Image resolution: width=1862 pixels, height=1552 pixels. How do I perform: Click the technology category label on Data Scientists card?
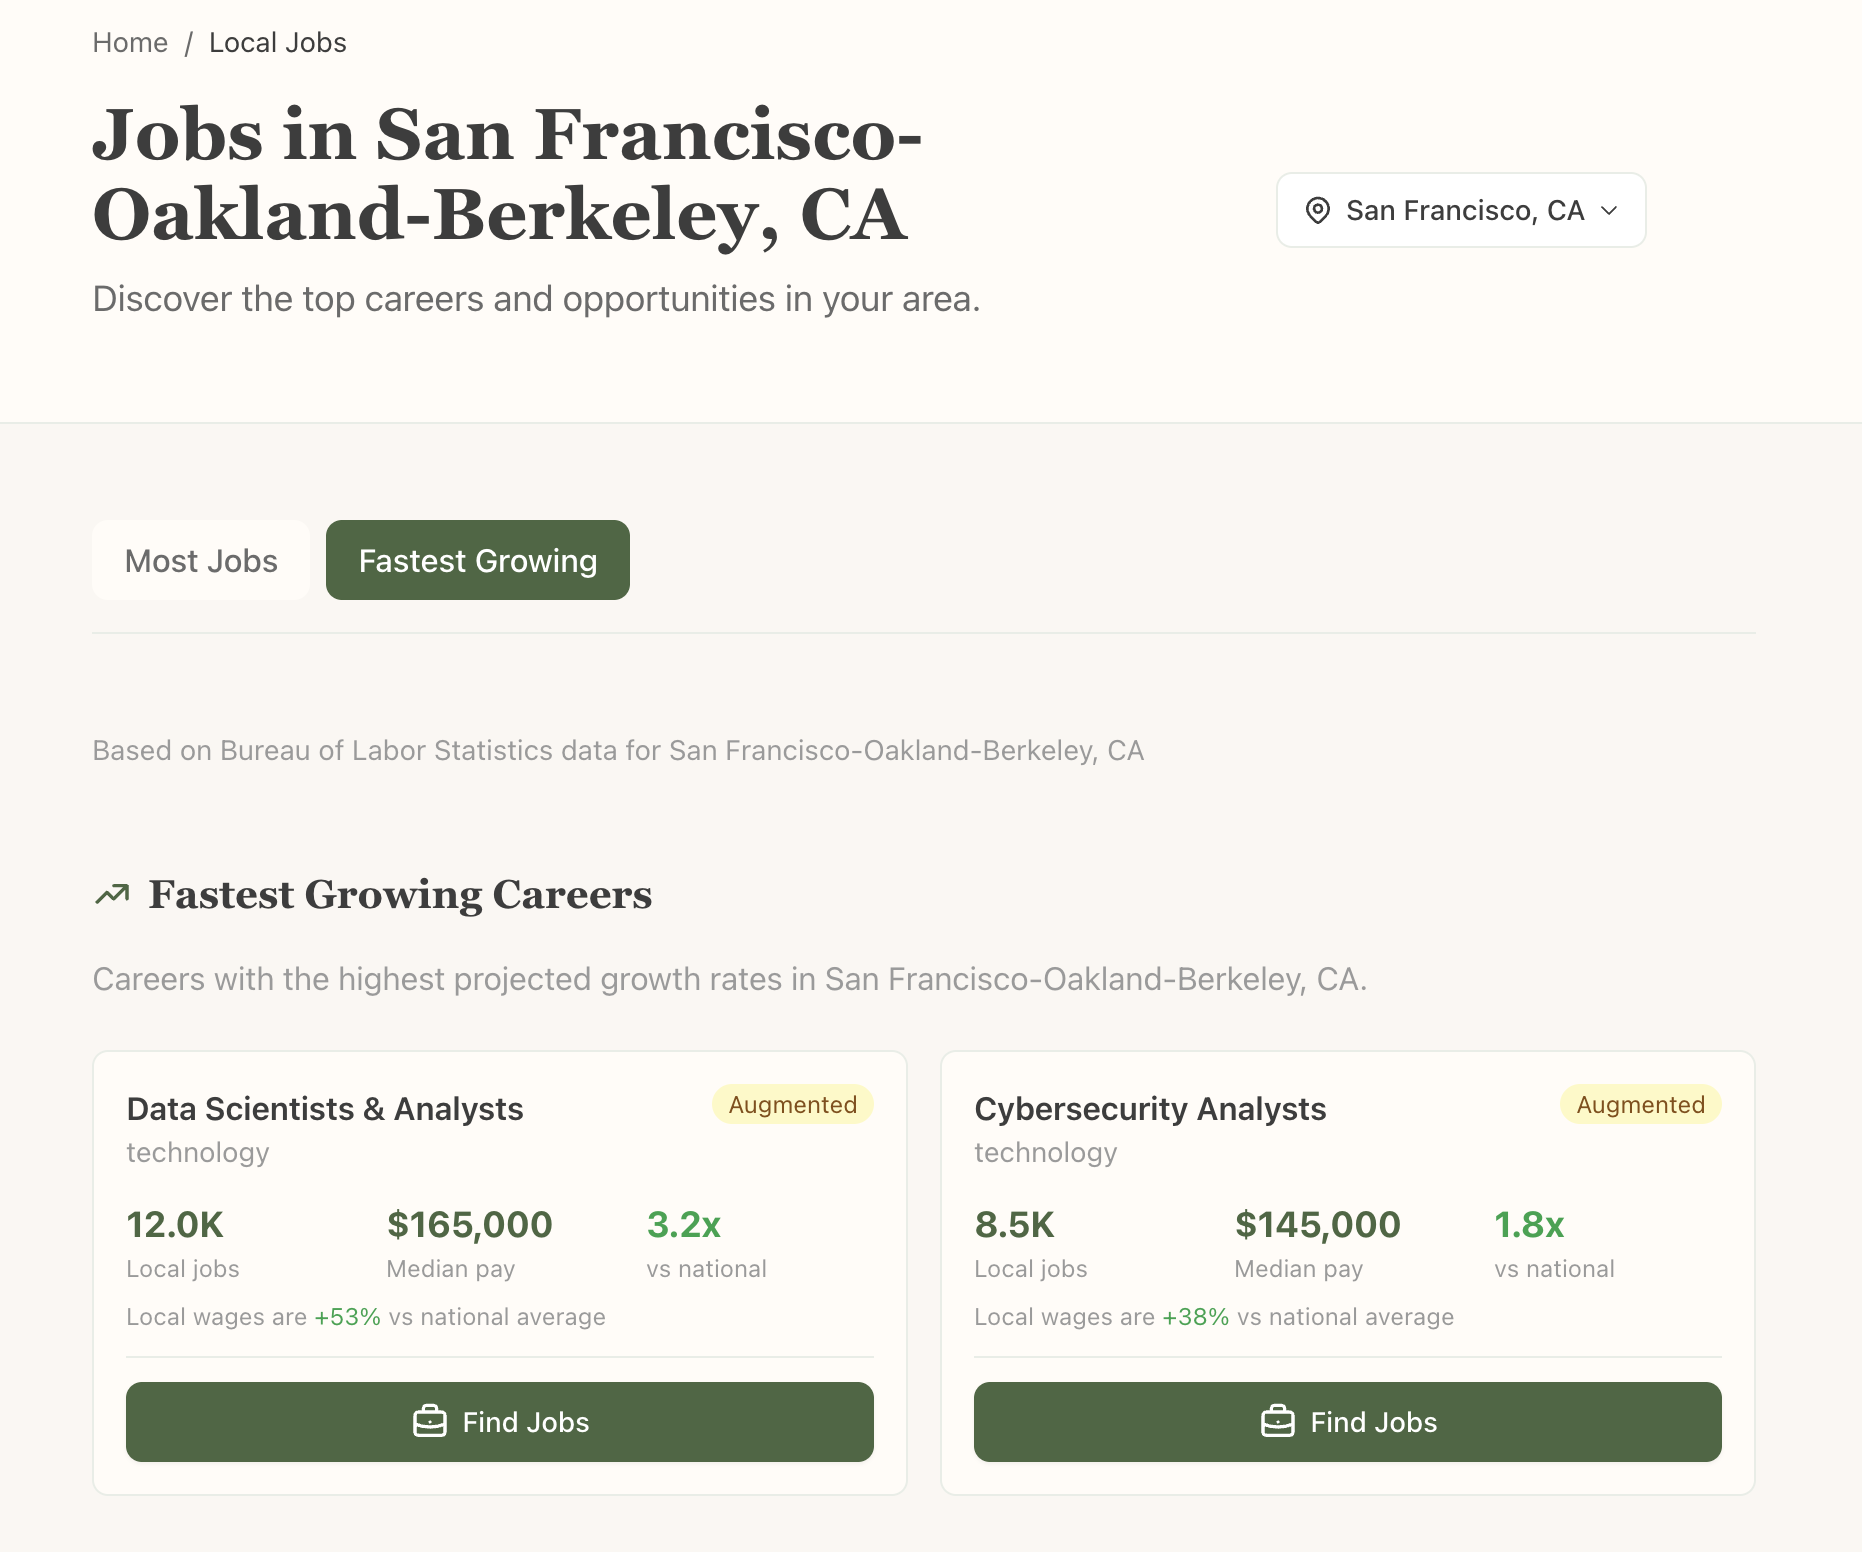[197, 1152]
